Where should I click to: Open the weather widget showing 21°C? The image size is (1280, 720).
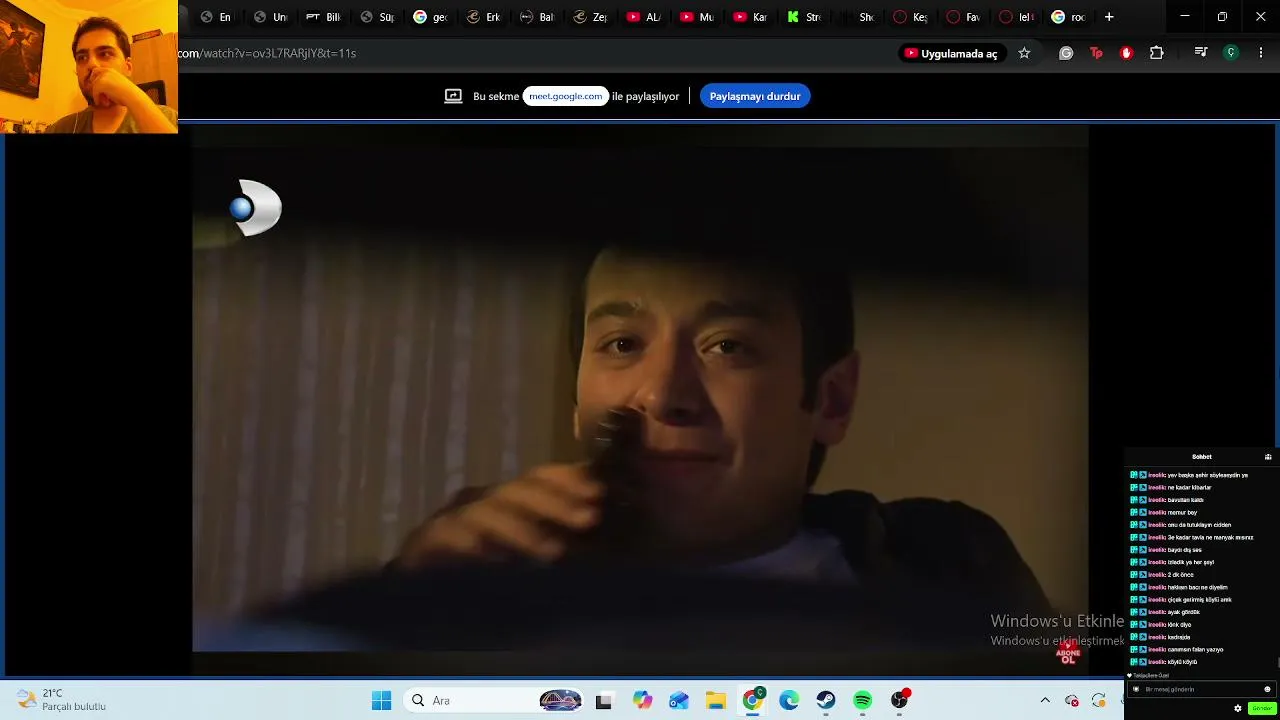tap(62, 700)
